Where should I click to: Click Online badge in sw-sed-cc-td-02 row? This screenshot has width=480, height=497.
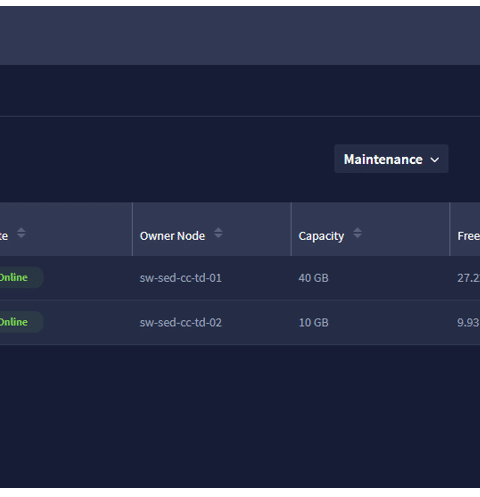click(21, 322)
